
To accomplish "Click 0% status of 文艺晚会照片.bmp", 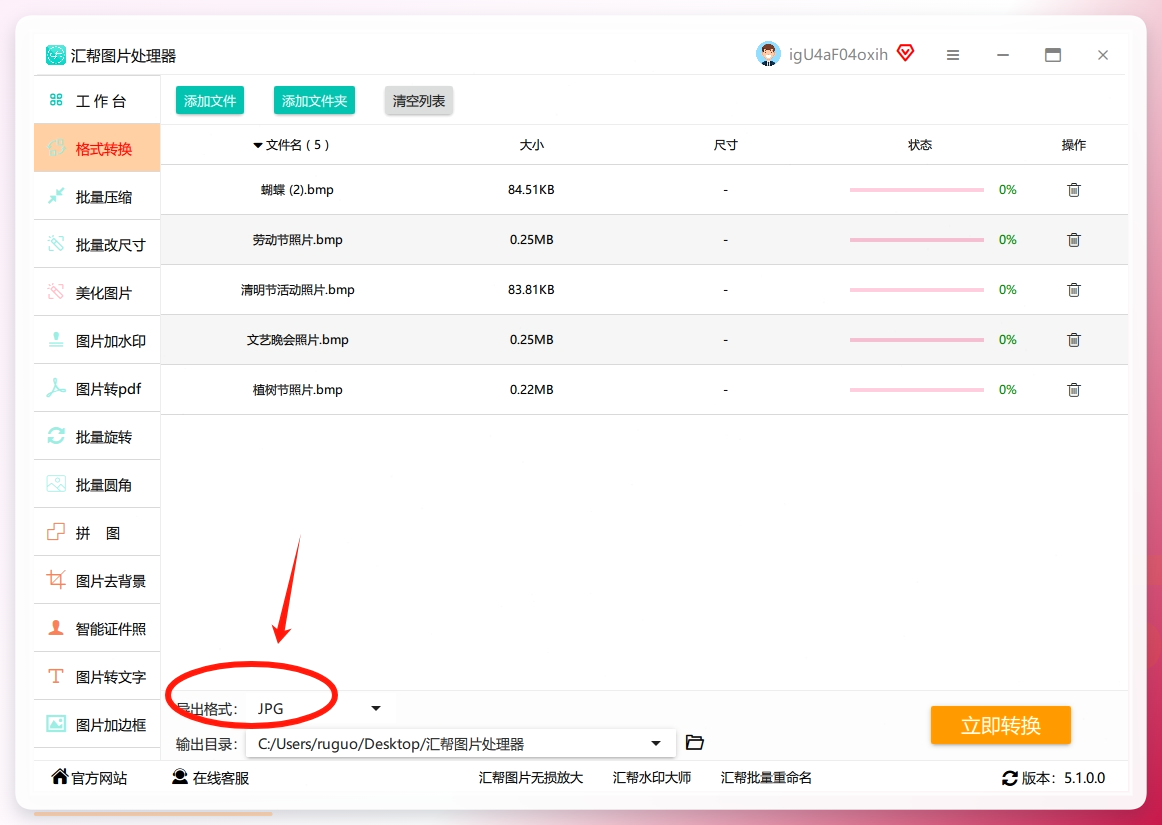I will point(1007,339).
